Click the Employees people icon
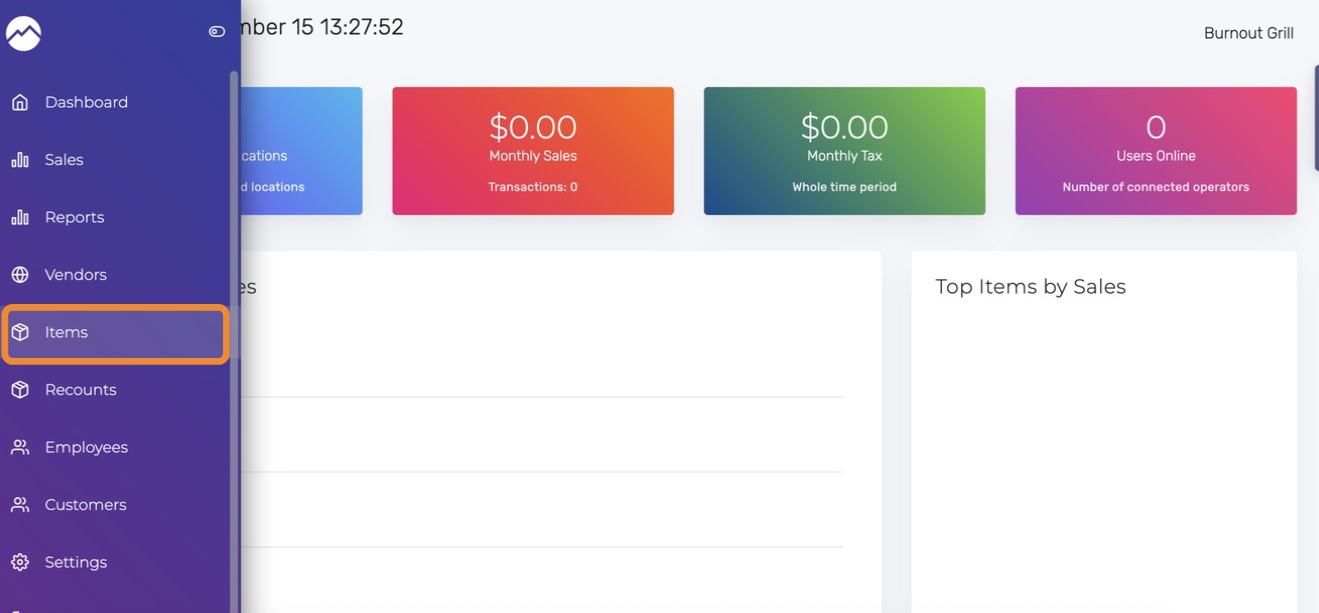The height and width of the screenshot is (613, 1319). [x=20, y=447]
